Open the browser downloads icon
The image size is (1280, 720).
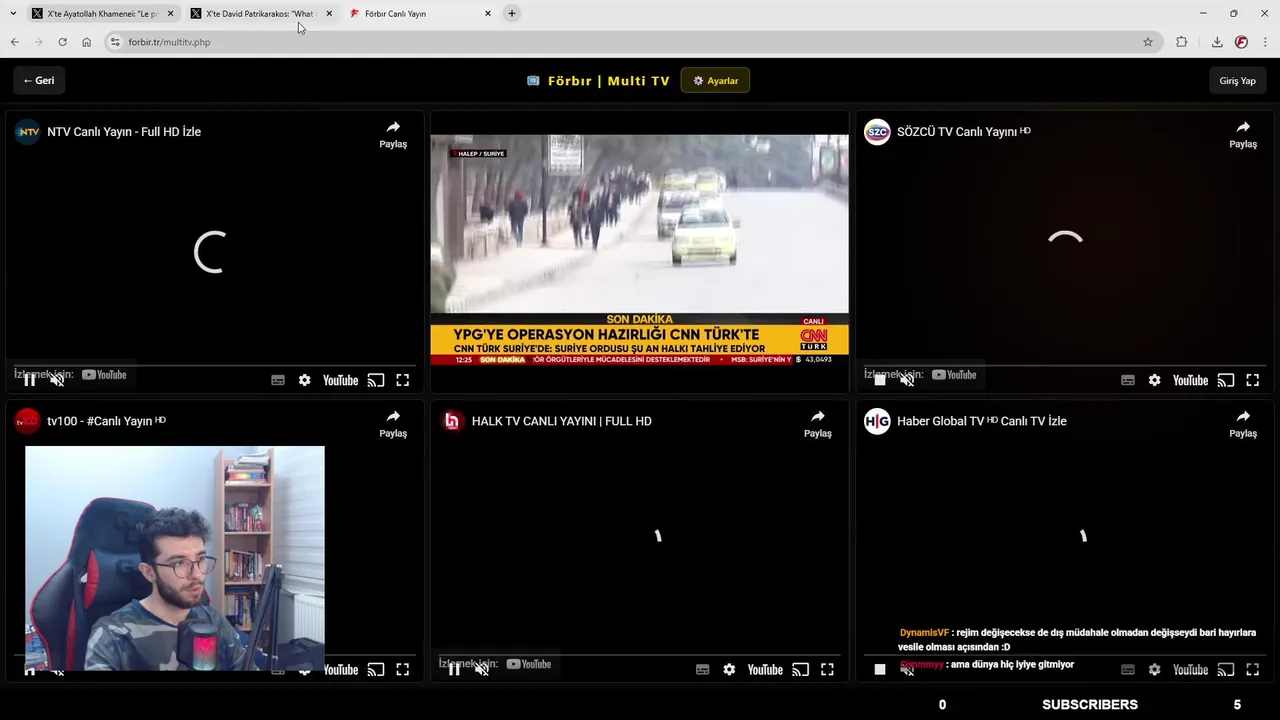(1217, 42)
